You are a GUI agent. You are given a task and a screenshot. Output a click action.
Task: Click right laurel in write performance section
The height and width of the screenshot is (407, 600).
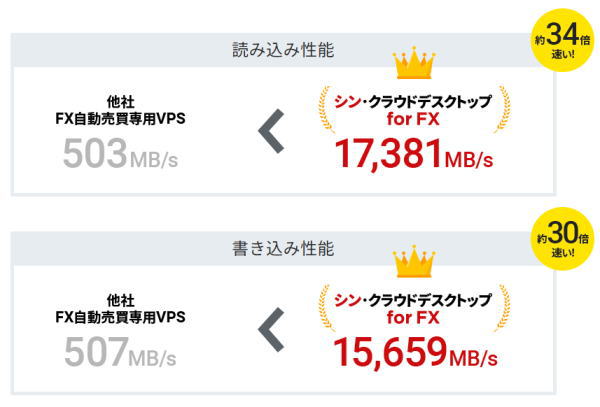(502, 308)
